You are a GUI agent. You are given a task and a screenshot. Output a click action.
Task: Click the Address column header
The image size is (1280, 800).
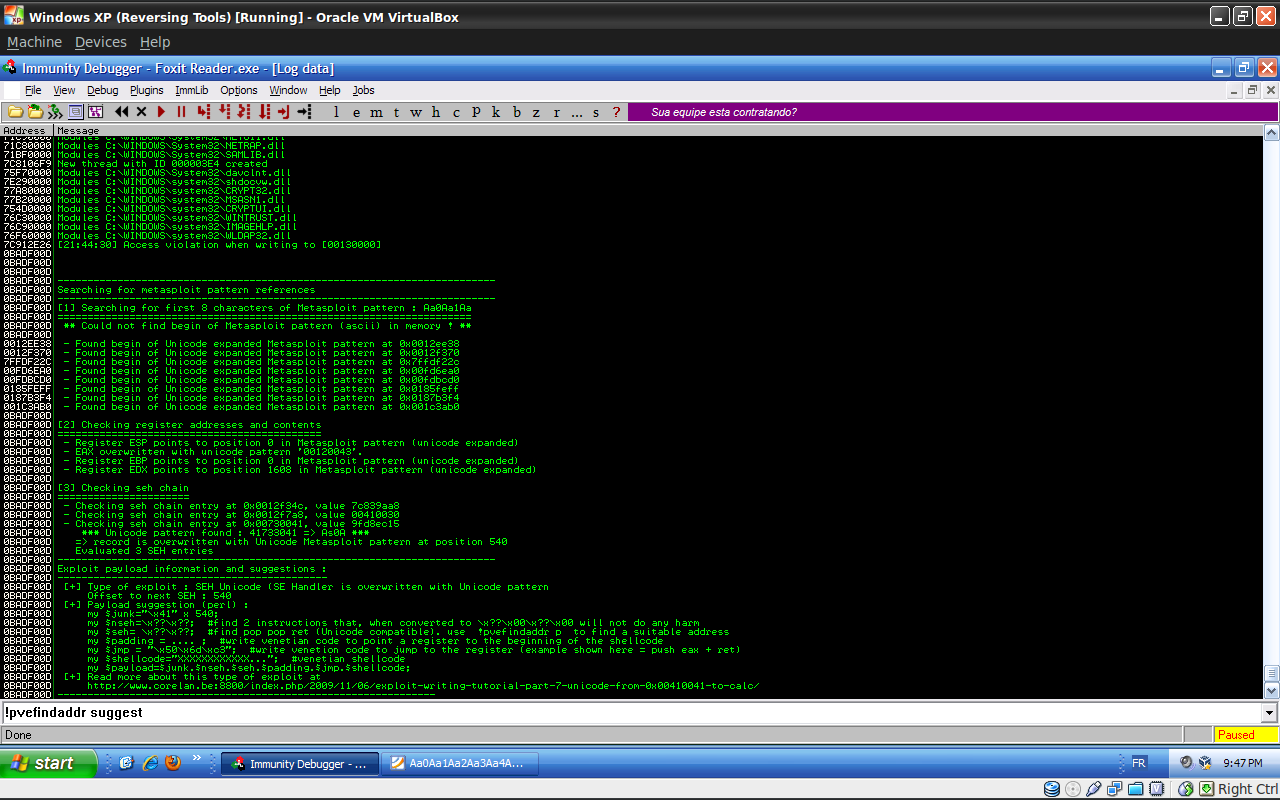(x=26, y=130)
